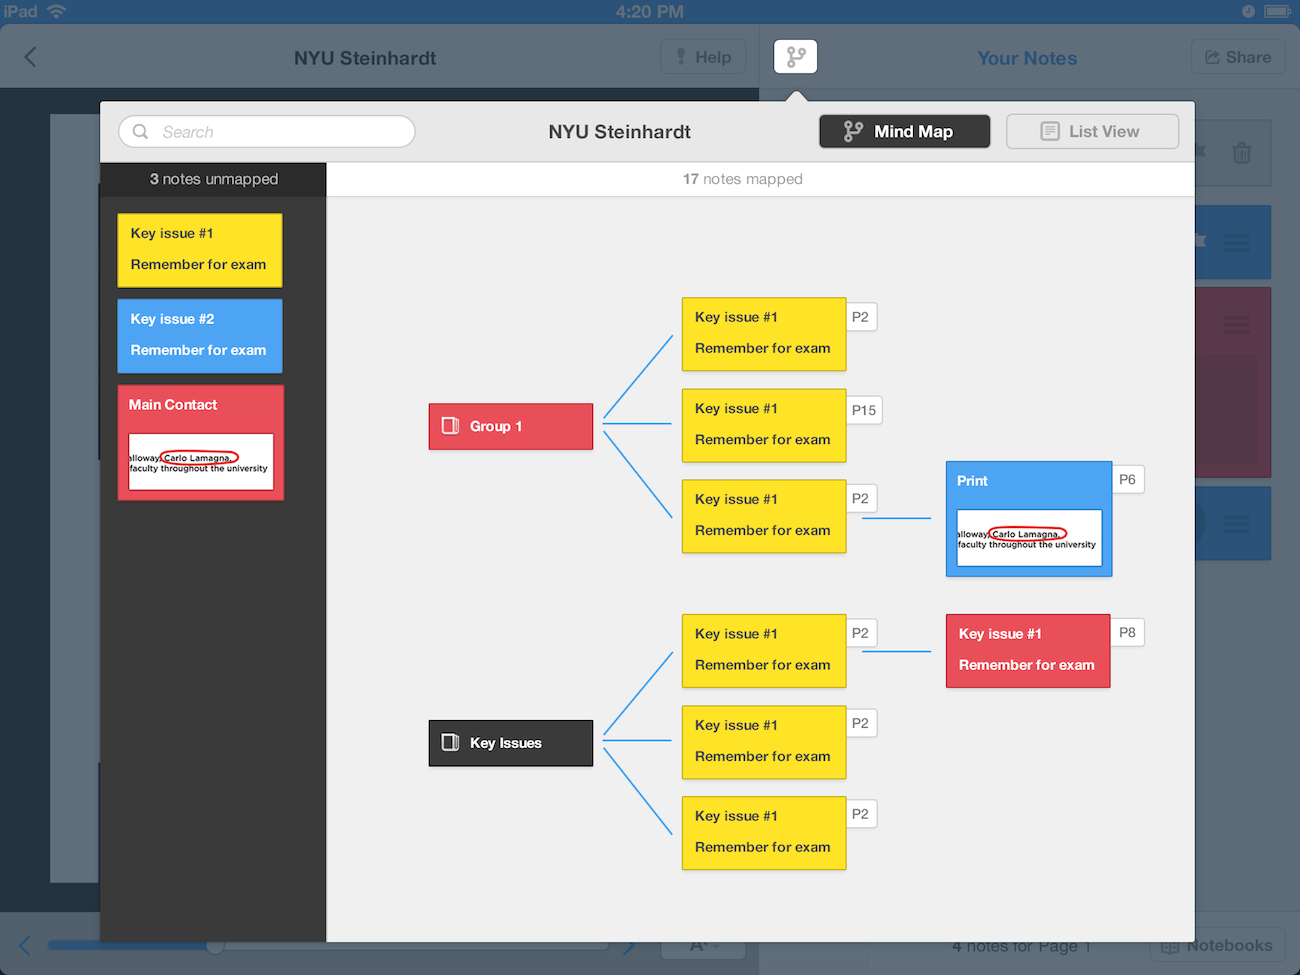The image size is (1300, 975).
Task: Tap the battery icon in the status bar
Action: tap(1277, 12)
